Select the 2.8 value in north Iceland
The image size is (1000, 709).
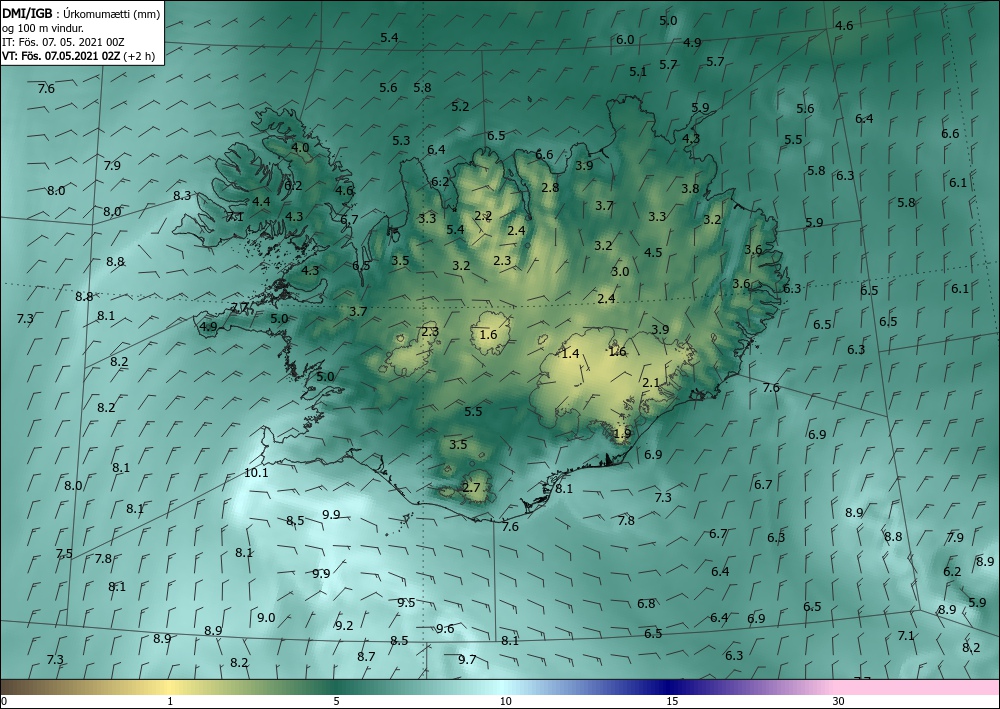tap(550, 187)
